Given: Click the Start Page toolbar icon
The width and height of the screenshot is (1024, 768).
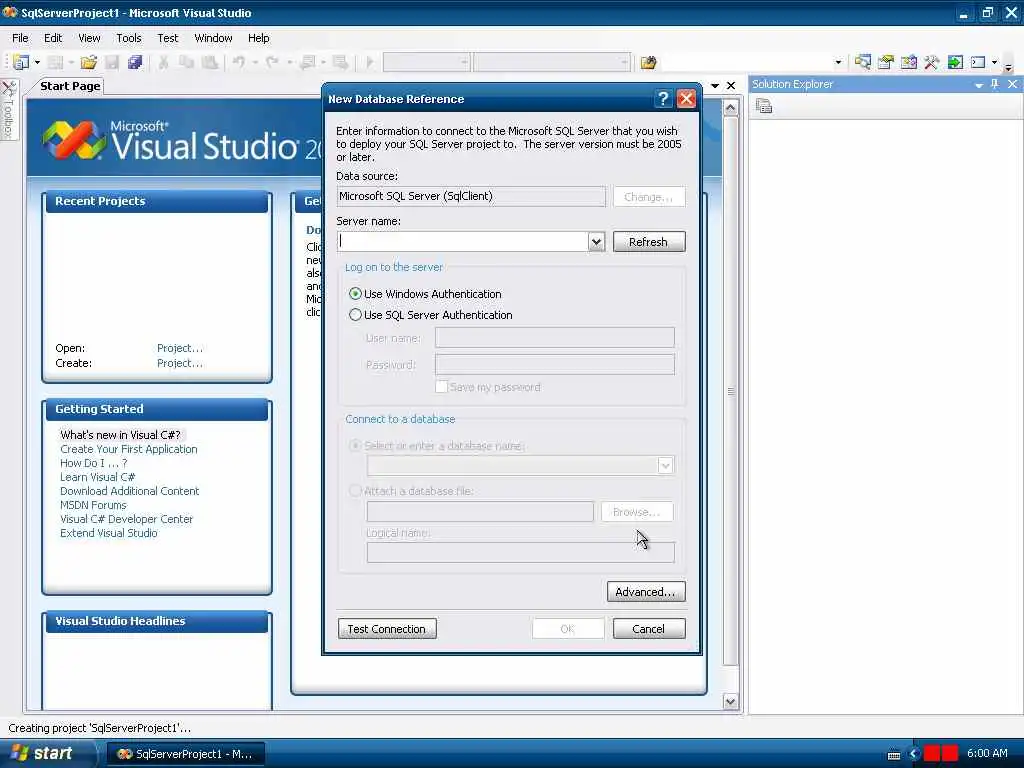Looking at the screenshot, I should pyautogui.click(x=955, y=62).
